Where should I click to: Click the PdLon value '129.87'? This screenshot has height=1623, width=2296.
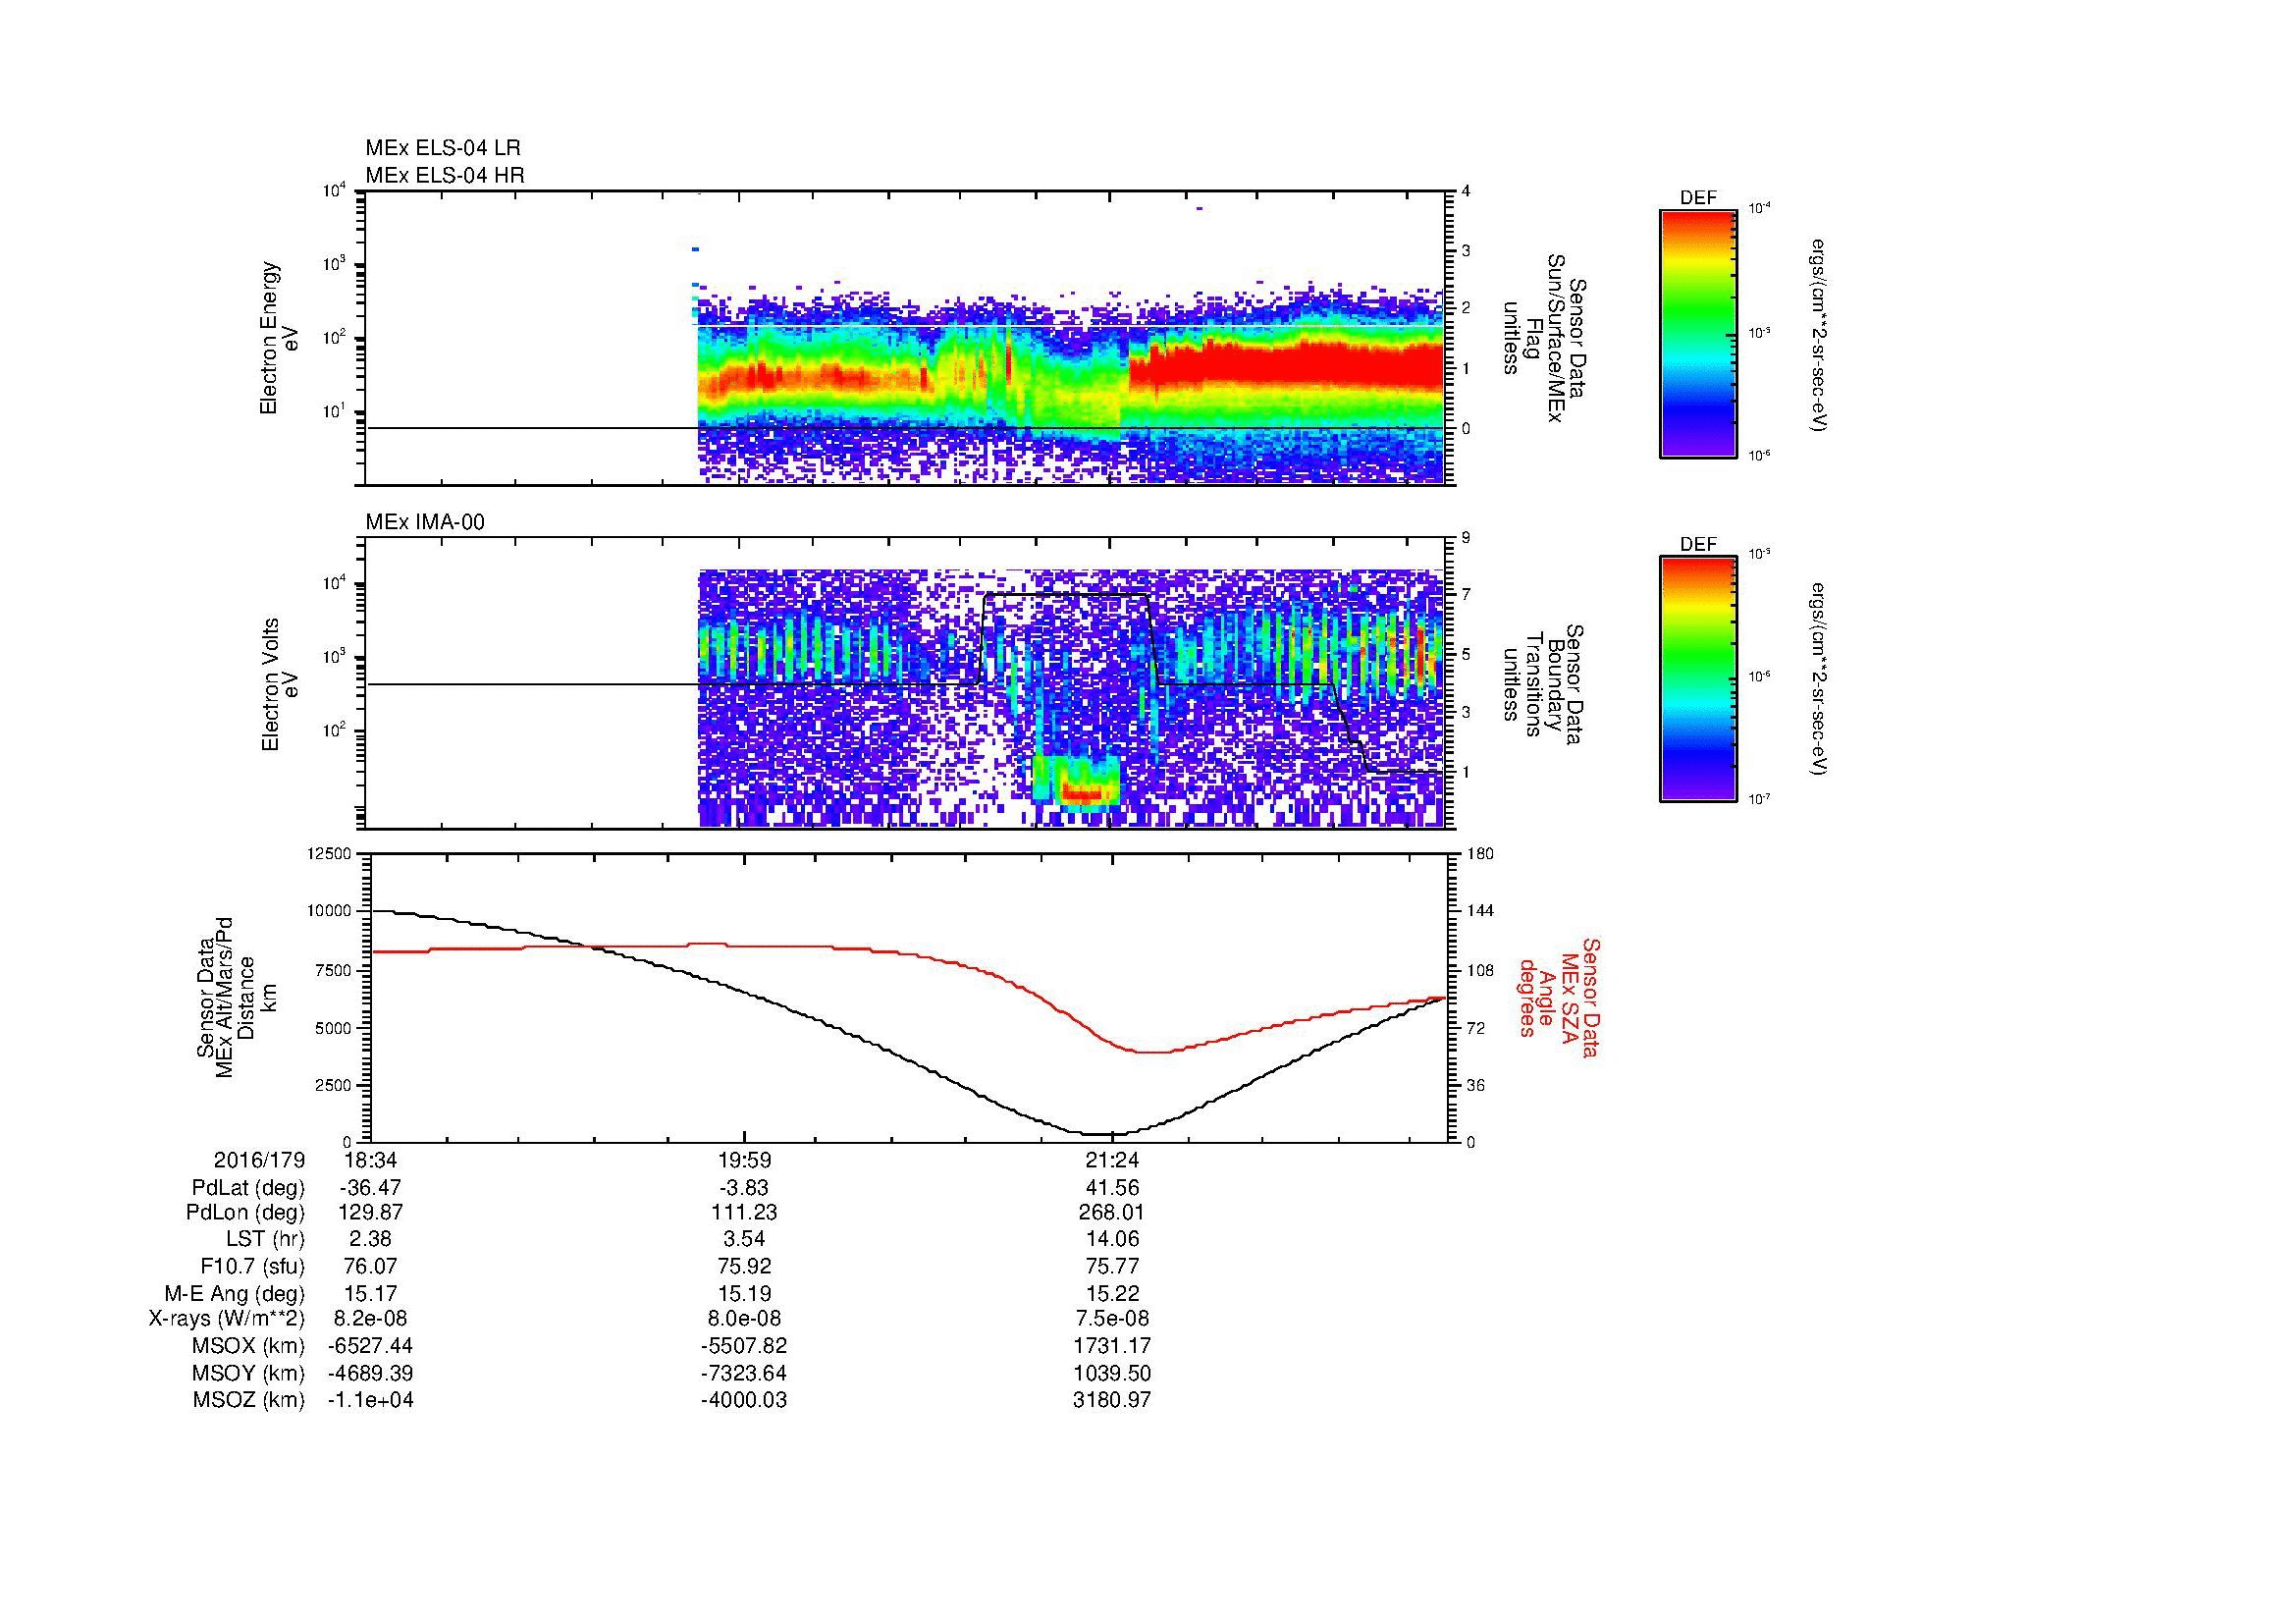pos(370,1213)
